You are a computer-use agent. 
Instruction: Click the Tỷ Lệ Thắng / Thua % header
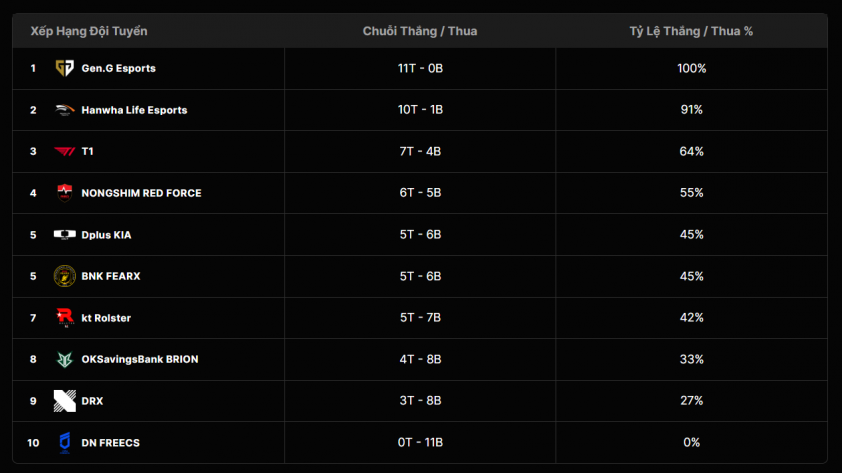691,31
